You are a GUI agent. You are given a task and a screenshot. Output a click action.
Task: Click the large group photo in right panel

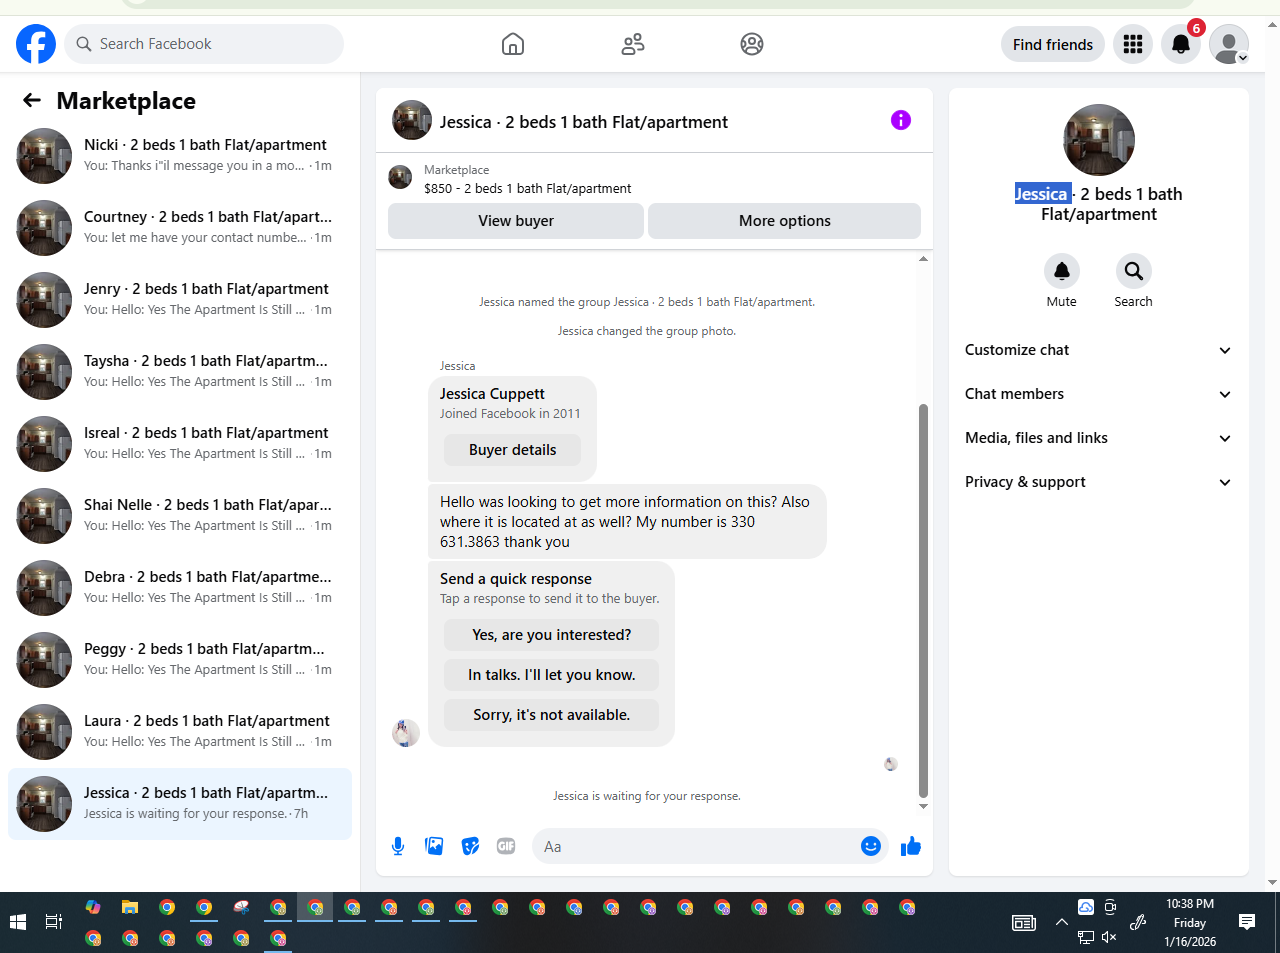(1099, 140)
